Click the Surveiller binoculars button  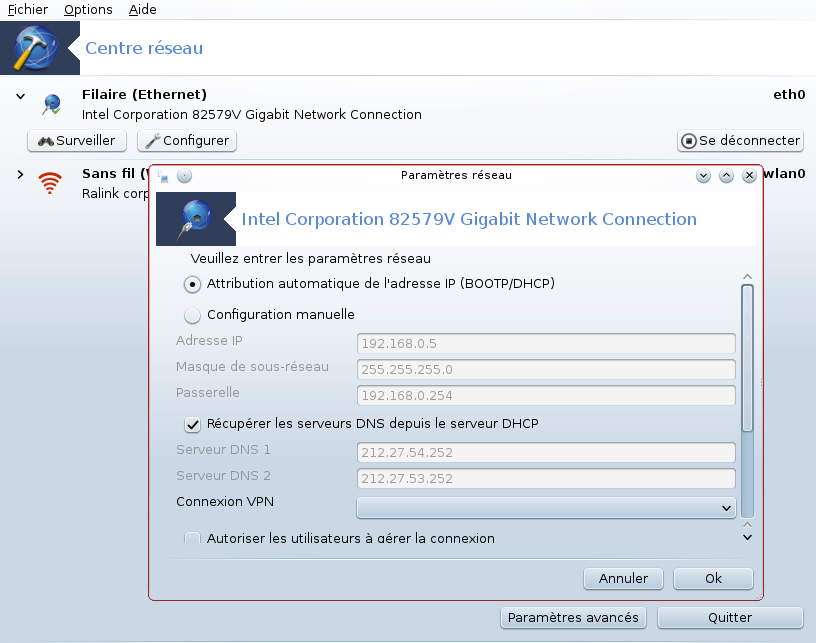77,141
